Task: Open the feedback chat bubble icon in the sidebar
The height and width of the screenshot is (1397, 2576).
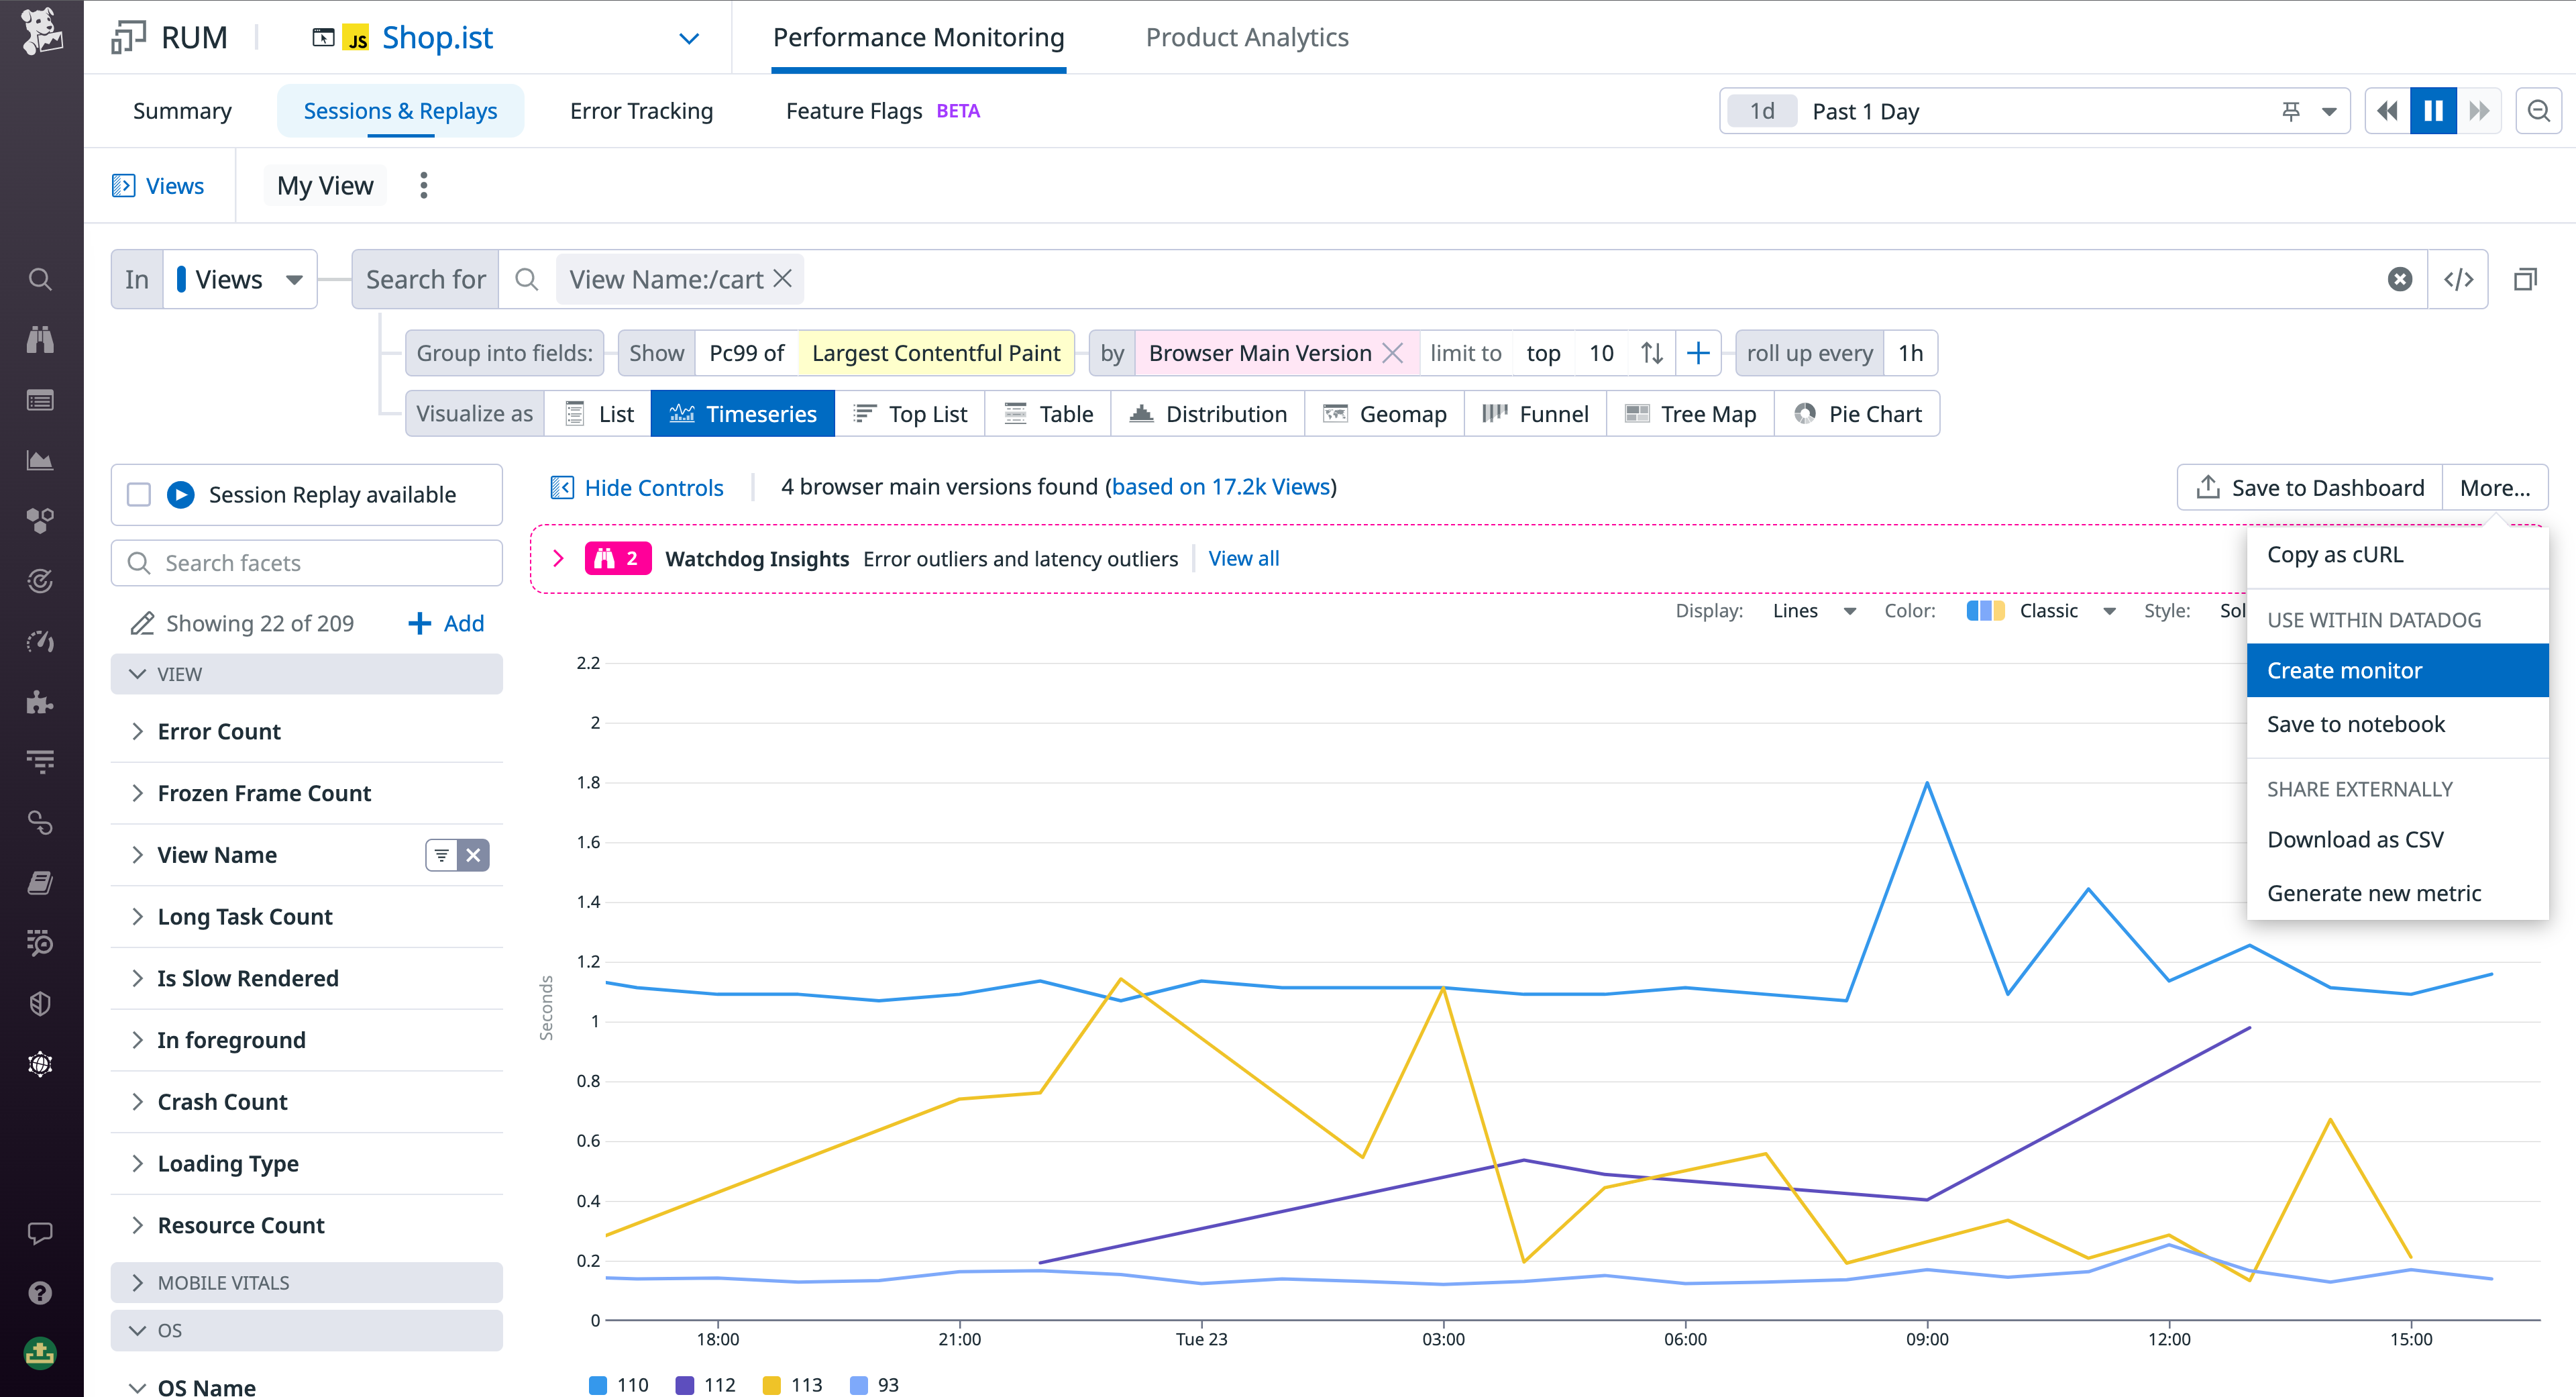Action: (40, 1232)
